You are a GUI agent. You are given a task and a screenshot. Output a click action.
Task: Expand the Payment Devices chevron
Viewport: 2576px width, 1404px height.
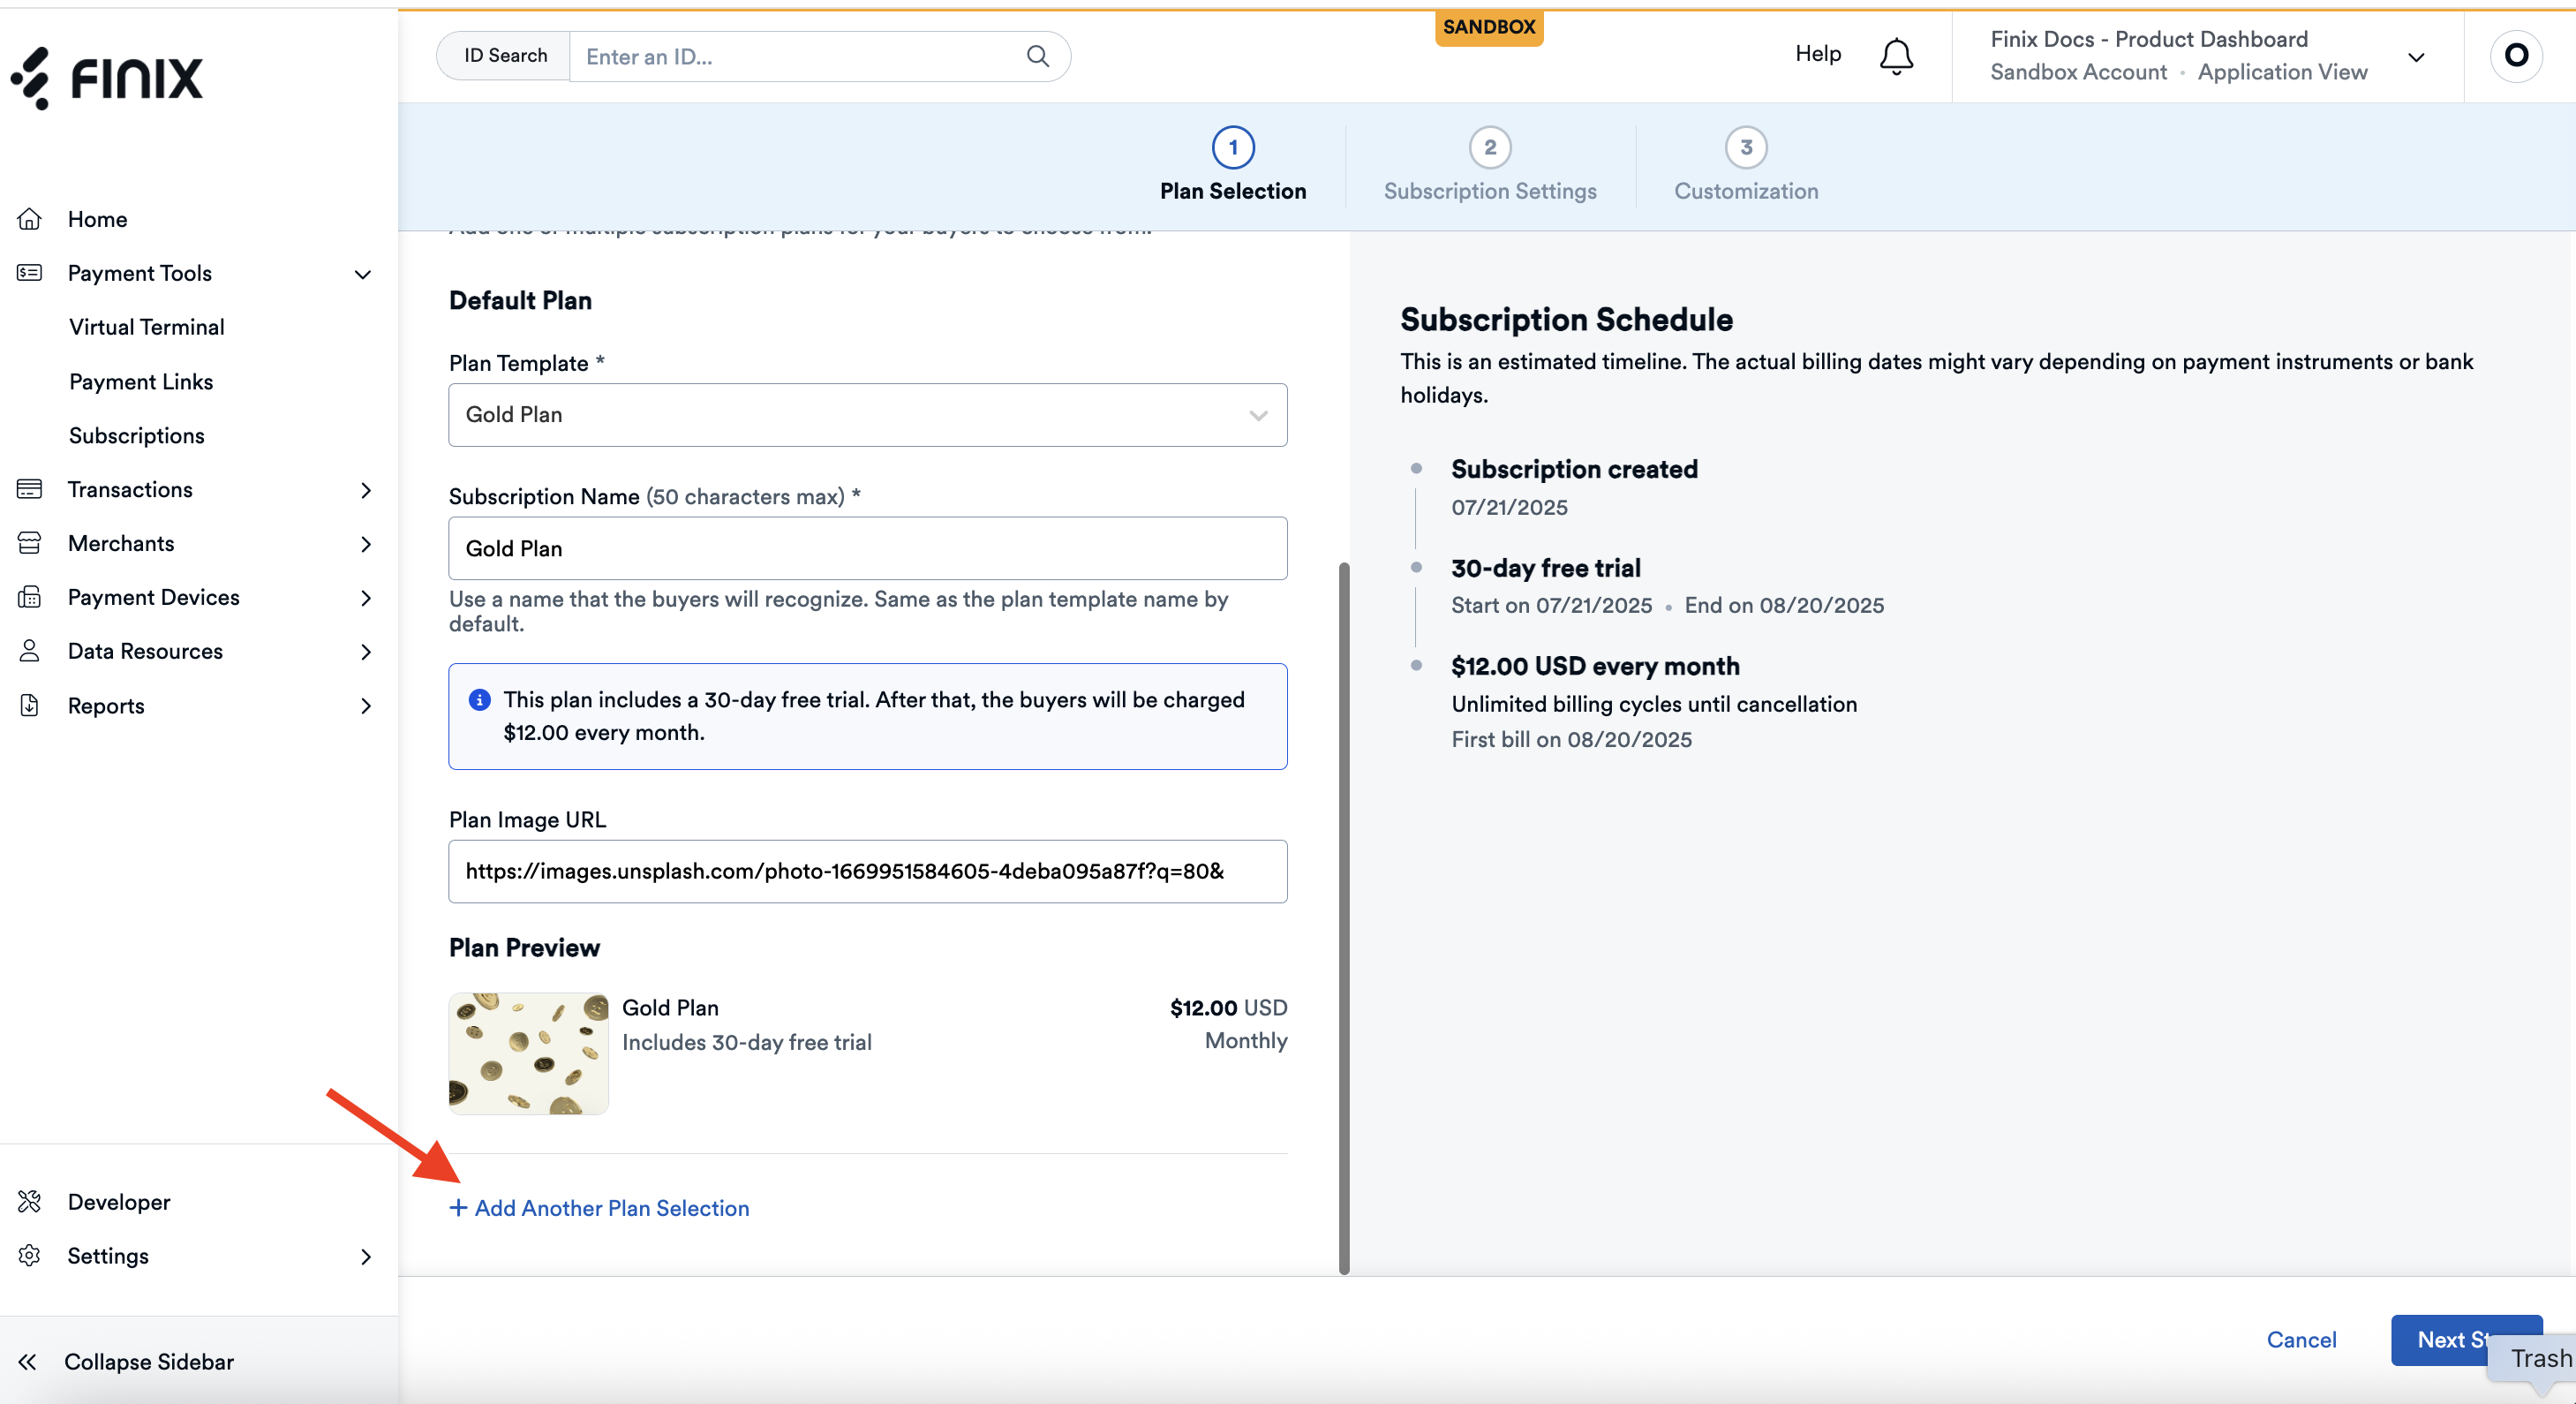(366, 598)
